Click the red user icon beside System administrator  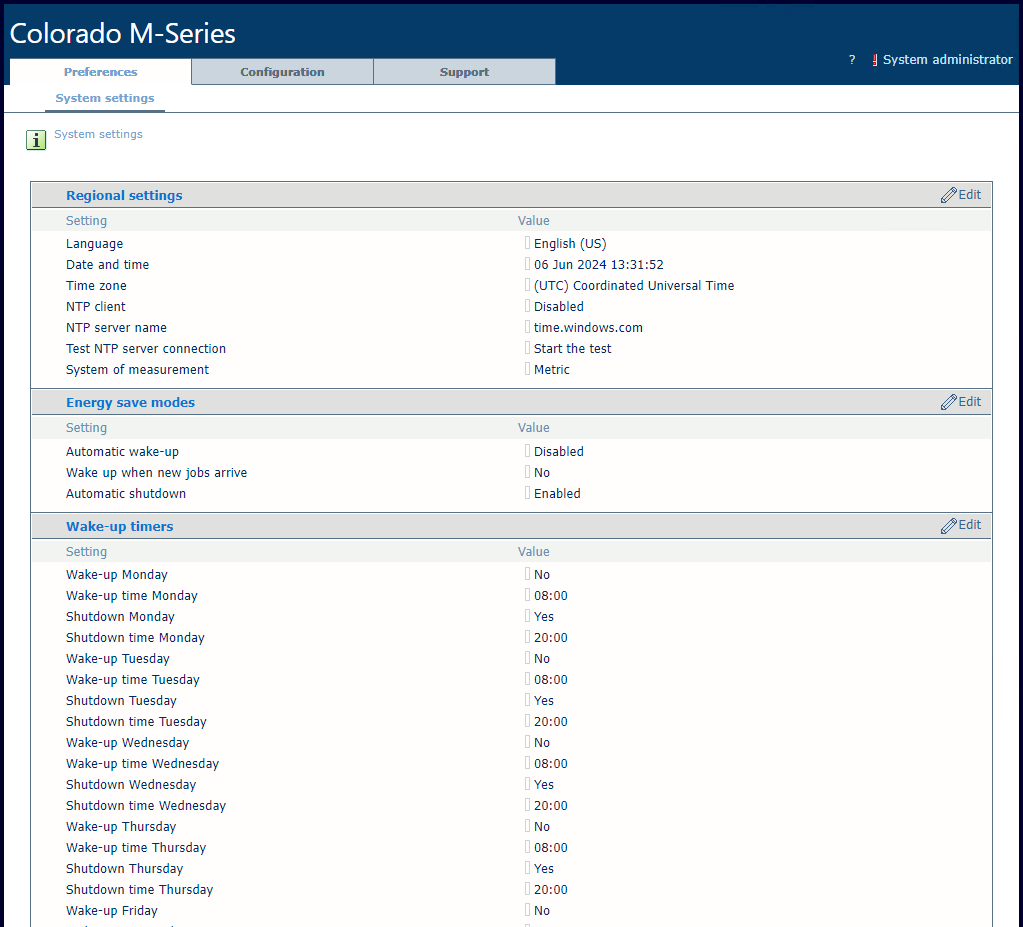(875, 60)
